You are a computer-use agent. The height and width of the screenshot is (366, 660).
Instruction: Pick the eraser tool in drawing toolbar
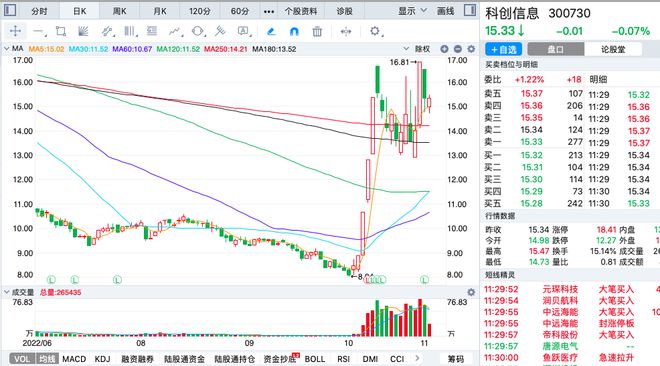[x=271, y=31]
